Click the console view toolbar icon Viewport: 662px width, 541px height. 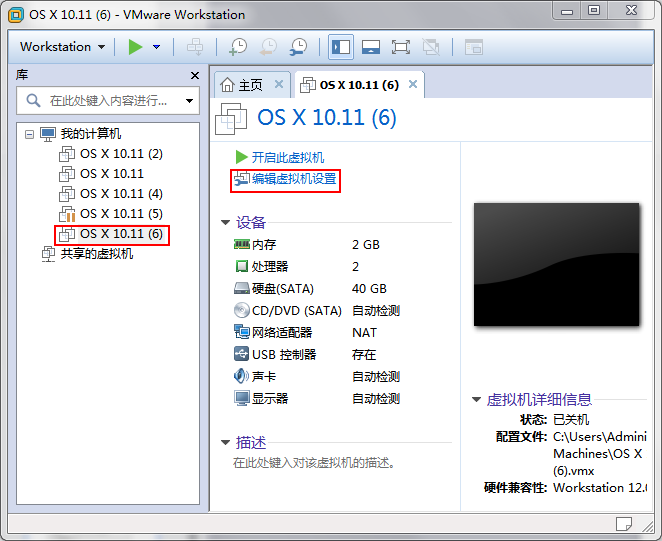[x=474, y=47]
